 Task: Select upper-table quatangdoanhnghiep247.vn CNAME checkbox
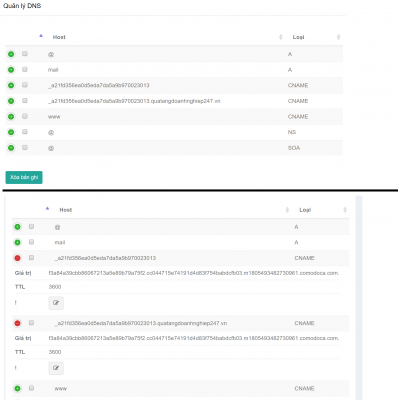[25, 100]
